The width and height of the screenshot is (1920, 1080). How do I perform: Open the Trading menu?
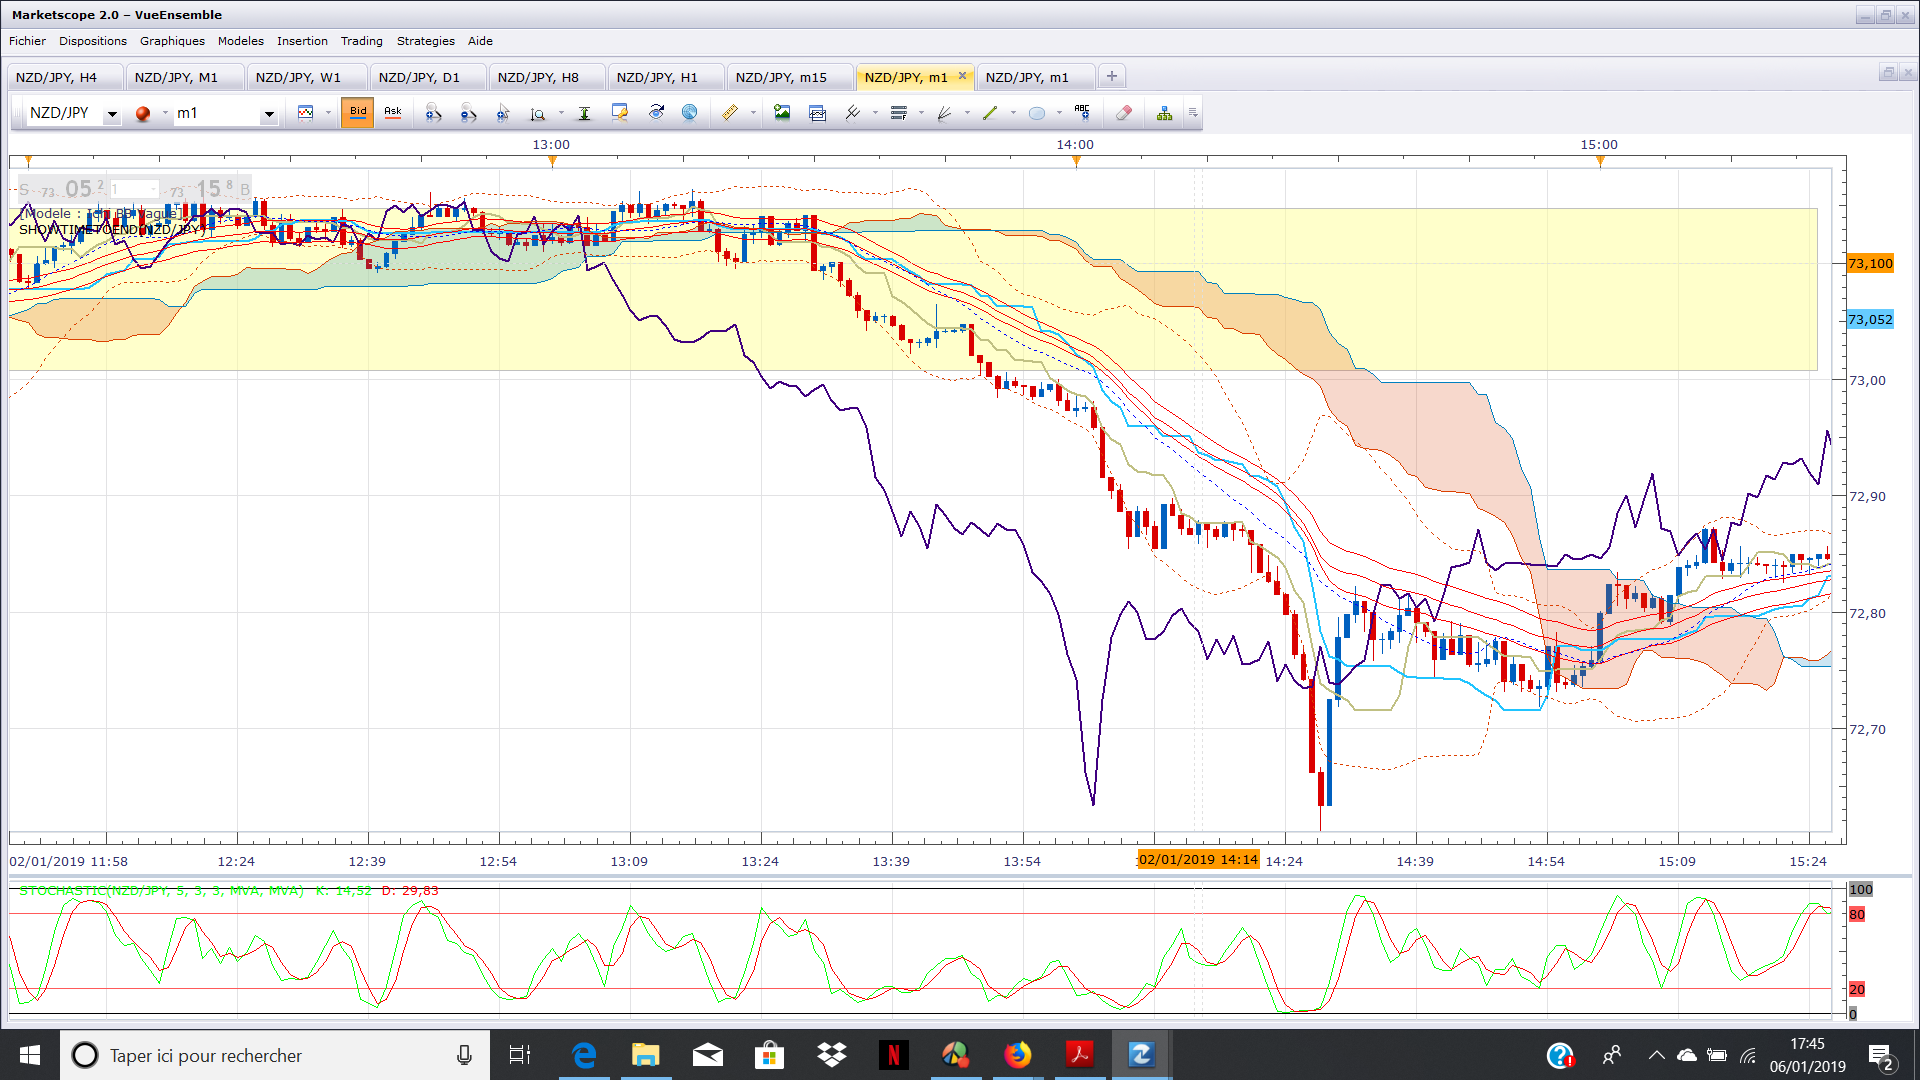click(362, 41)
